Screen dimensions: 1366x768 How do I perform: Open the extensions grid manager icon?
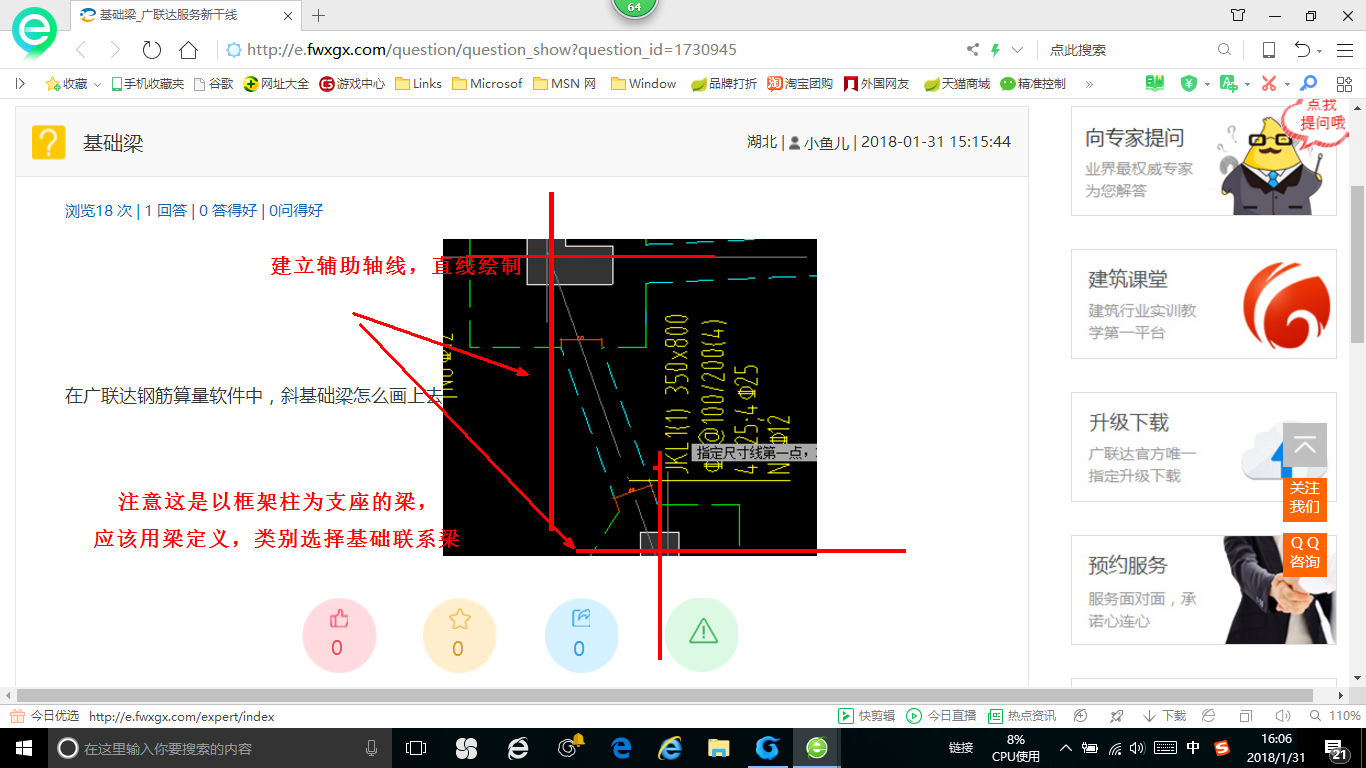point(1343,84)
